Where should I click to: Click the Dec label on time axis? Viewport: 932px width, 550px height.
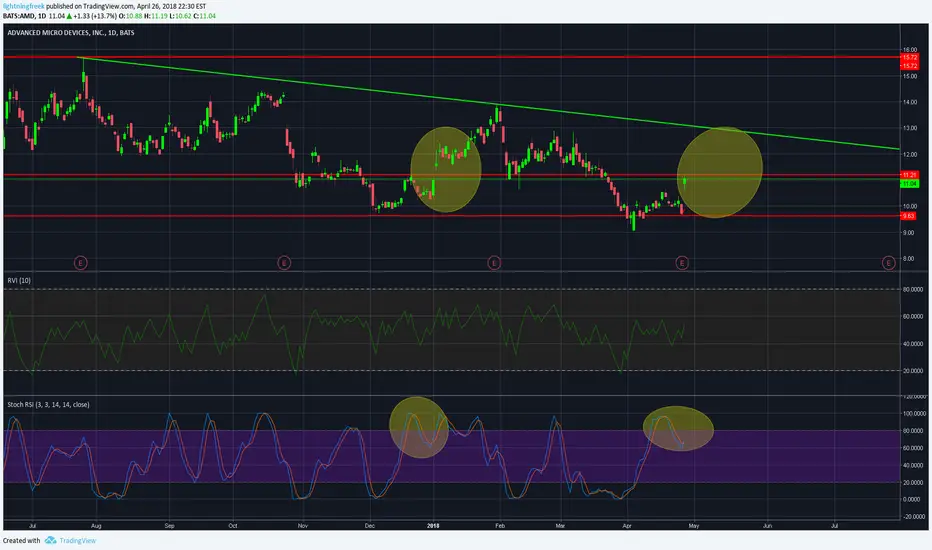pyautogui.click(x=370, y=526)
